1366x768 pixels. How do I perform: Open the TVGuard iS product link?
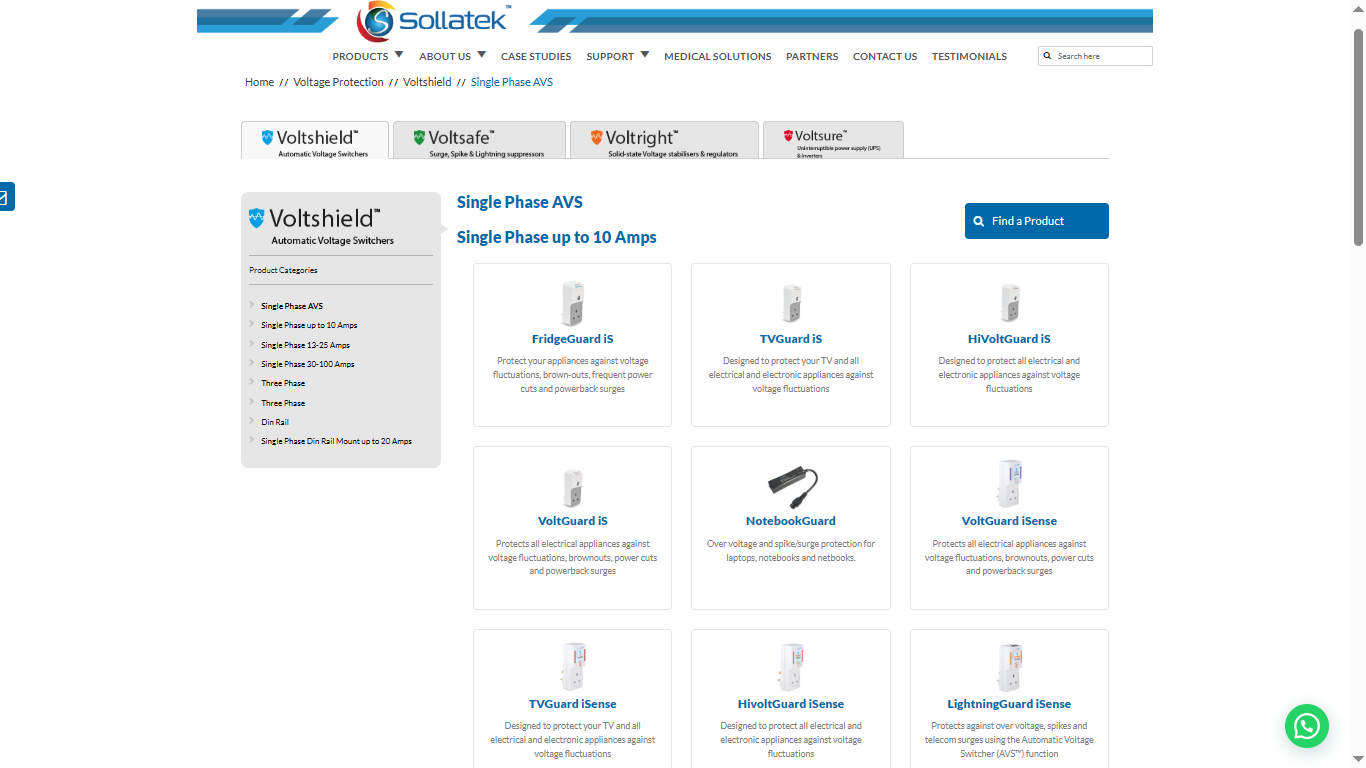790,339
